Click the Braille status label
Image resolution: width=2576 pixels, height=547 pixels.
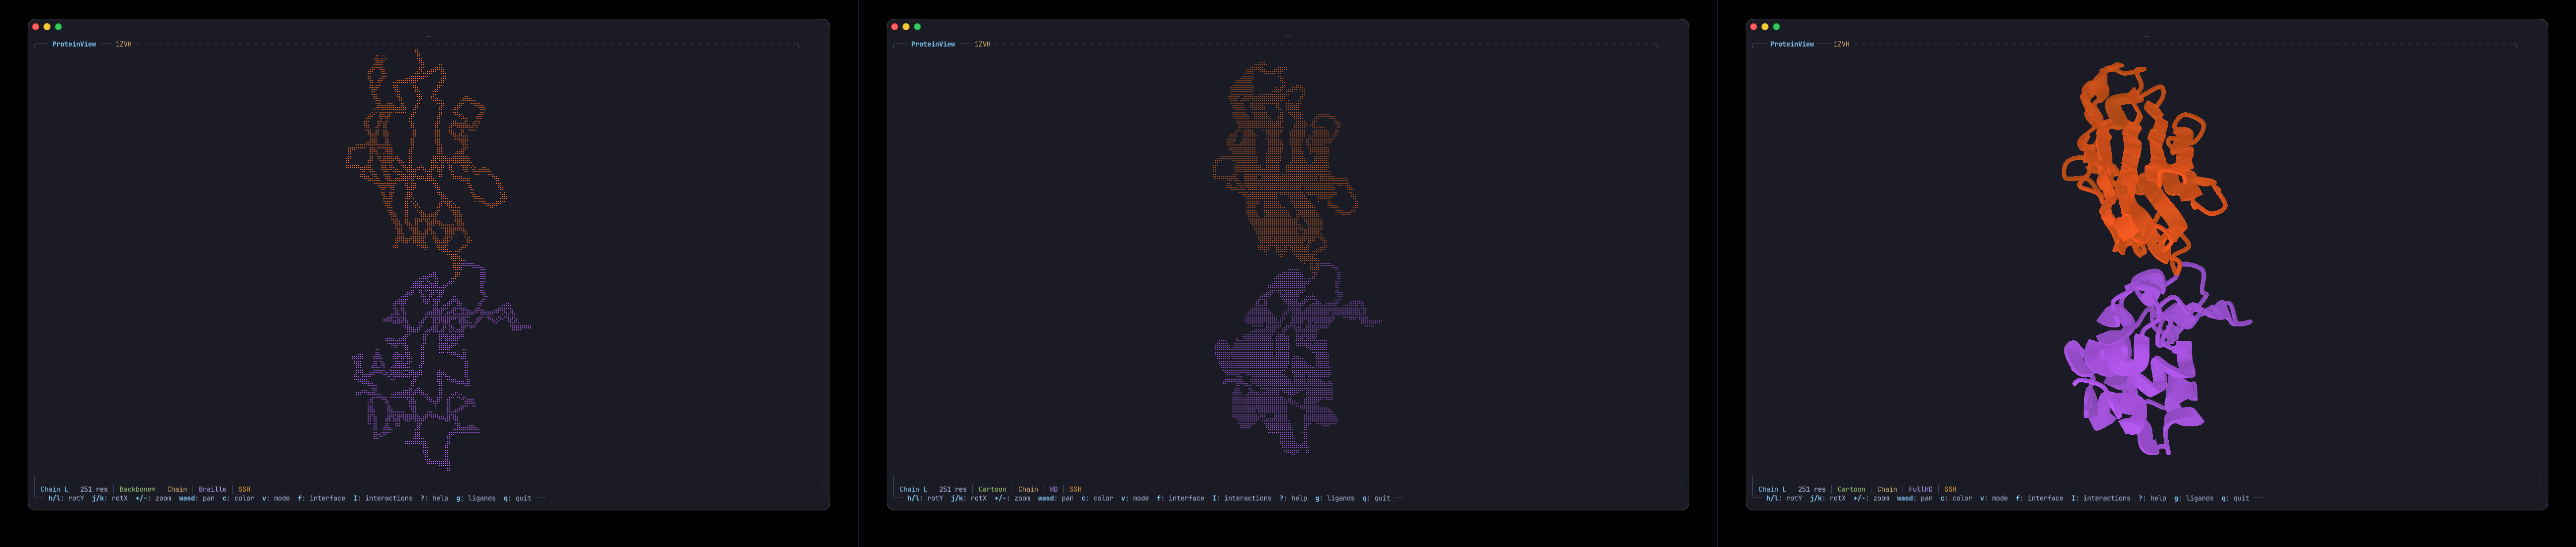click(x=212, y=489)
